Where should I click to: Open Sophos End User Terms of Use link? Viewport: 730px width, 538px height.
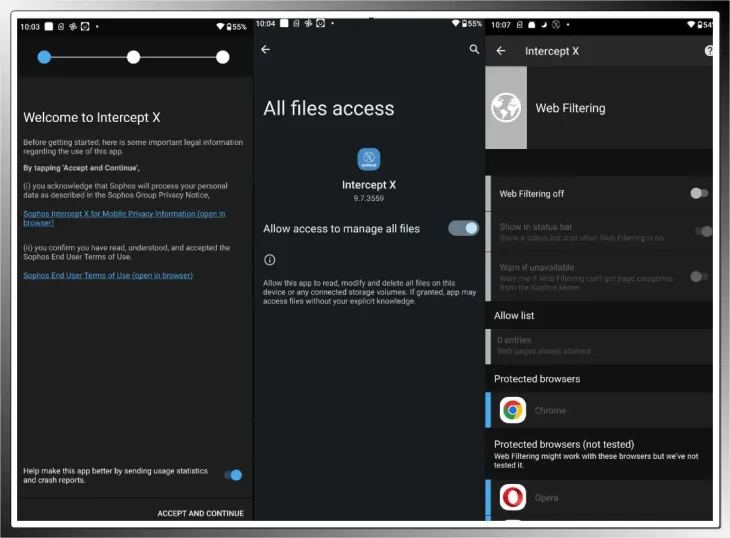point(108,275)
